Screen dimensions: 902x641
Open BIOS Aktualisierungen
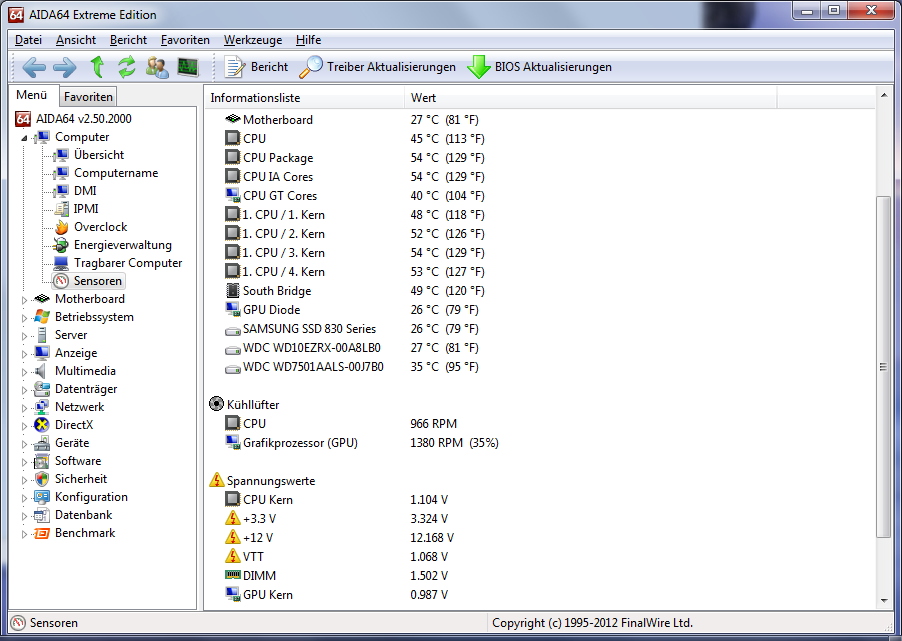539,67
